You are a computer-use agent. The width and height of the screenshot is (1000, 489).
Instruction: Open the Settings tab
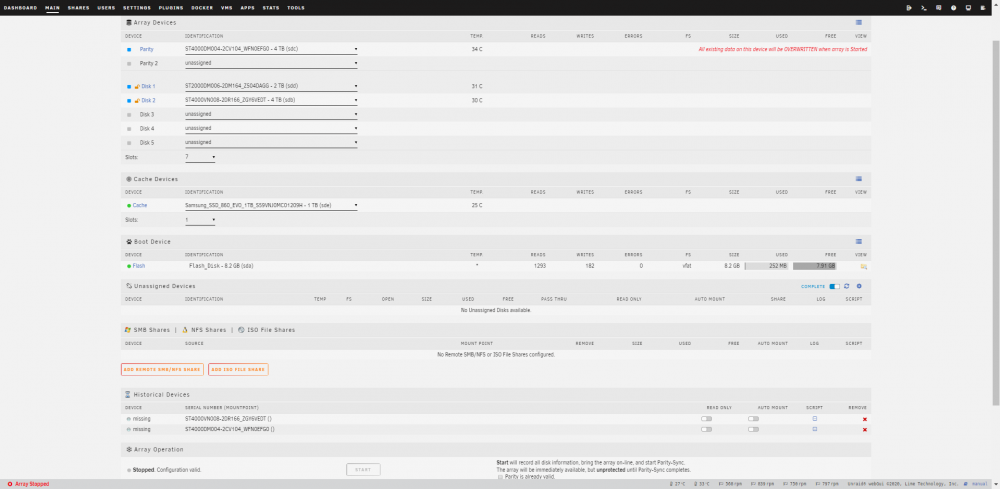pyautogui.click(x=137, y=8)
